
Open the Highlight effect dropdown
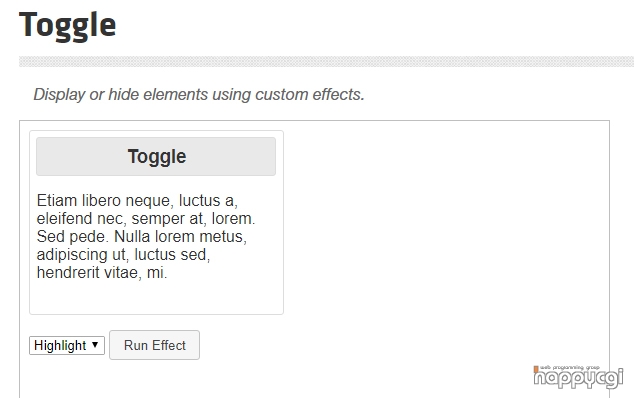click(67, 345)
